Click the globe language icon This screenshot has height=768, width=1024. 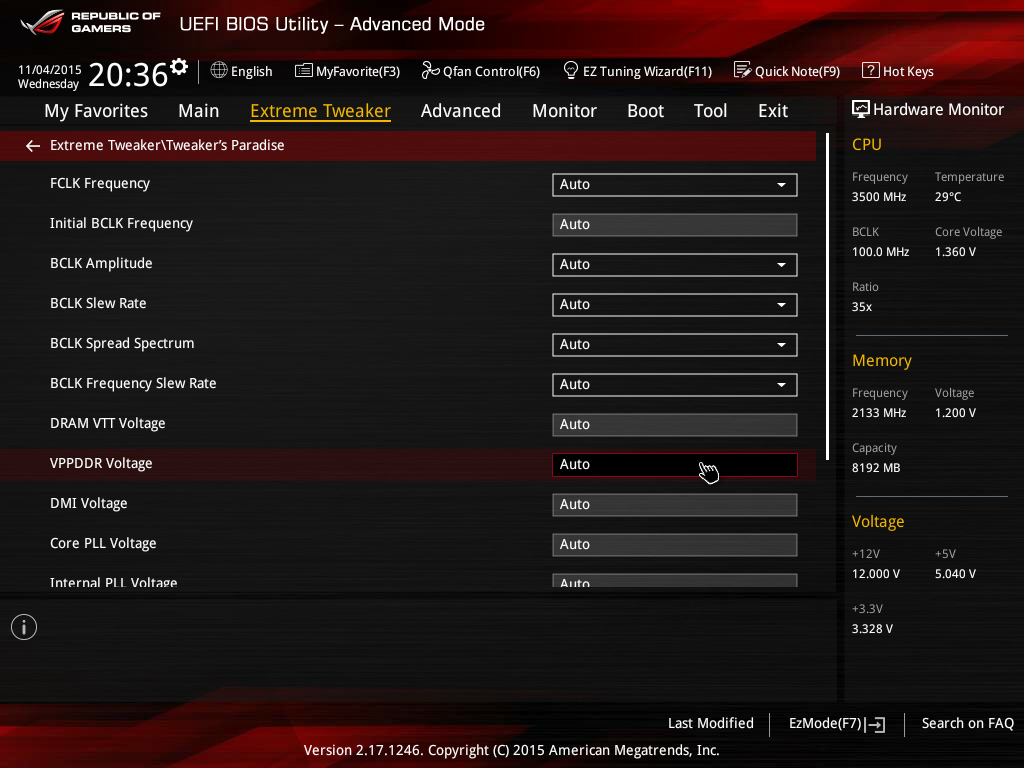(x=219, y=71)
